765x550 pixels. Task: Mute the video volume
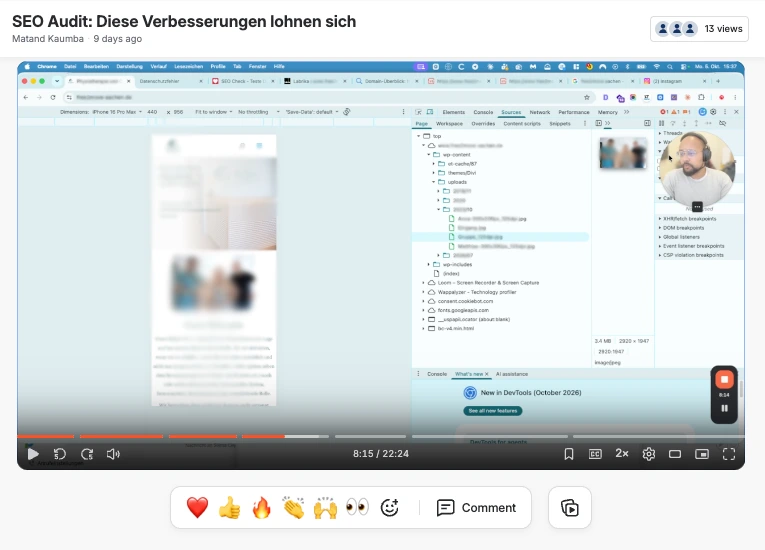pos(113,454)
